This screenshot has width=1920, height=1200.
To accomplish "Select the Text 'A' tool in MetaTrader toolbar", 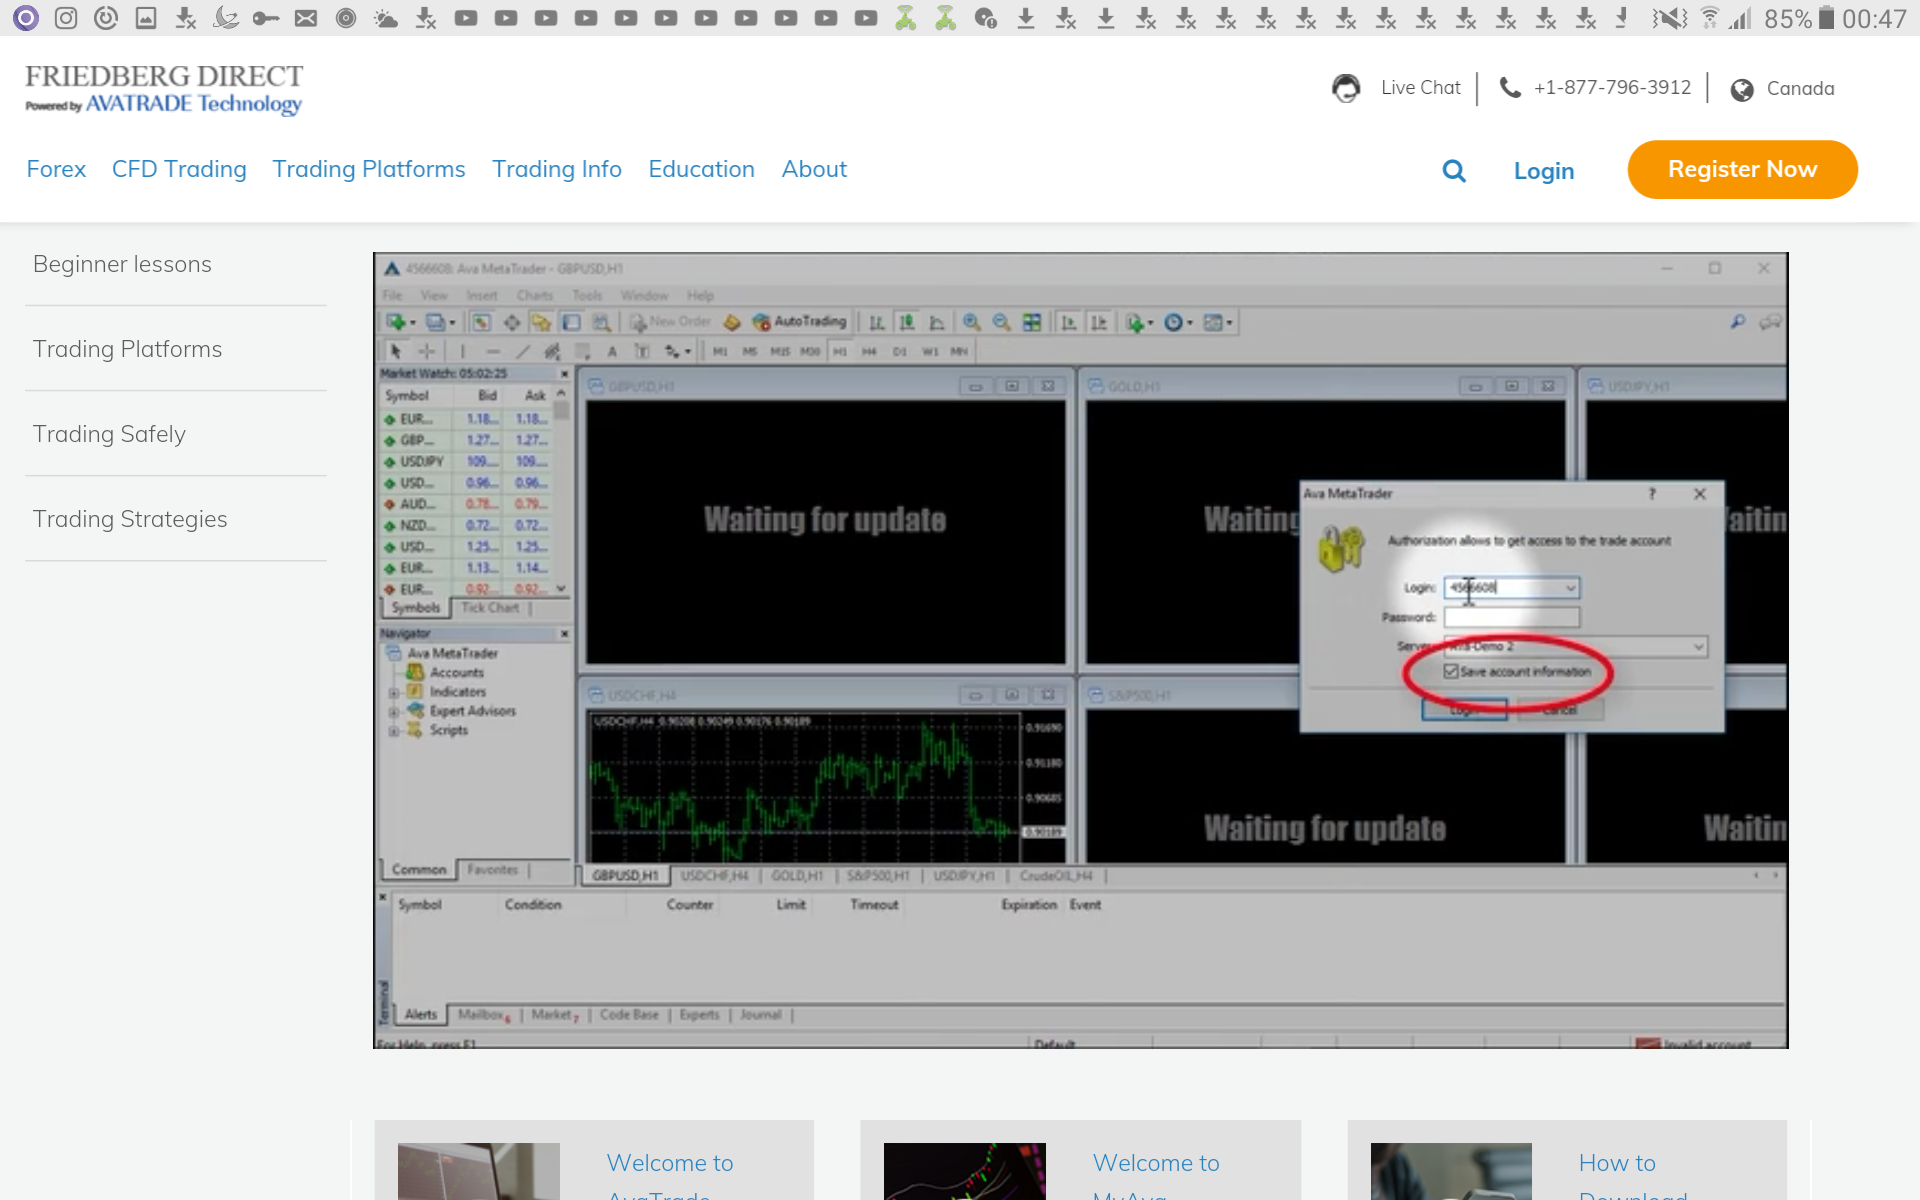I will pyautogui.click(x=612, y=351).
